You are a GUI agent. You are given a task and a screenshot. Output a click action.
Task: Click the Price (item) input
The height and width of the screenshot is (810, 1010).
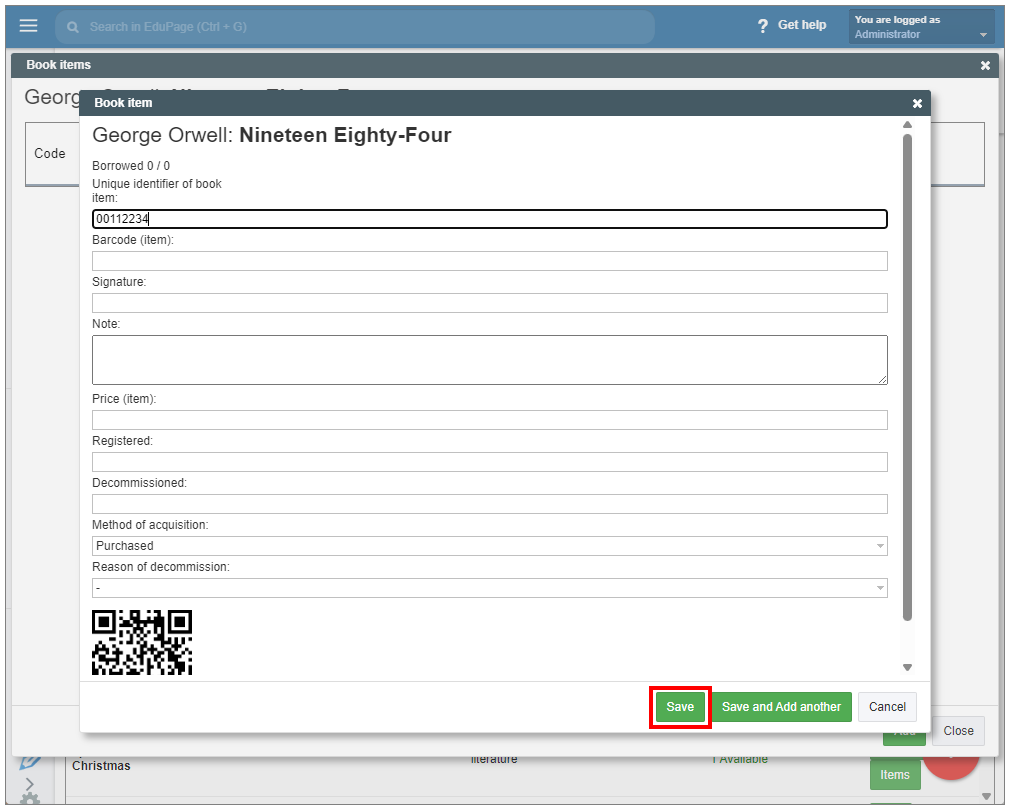[489, 420]
